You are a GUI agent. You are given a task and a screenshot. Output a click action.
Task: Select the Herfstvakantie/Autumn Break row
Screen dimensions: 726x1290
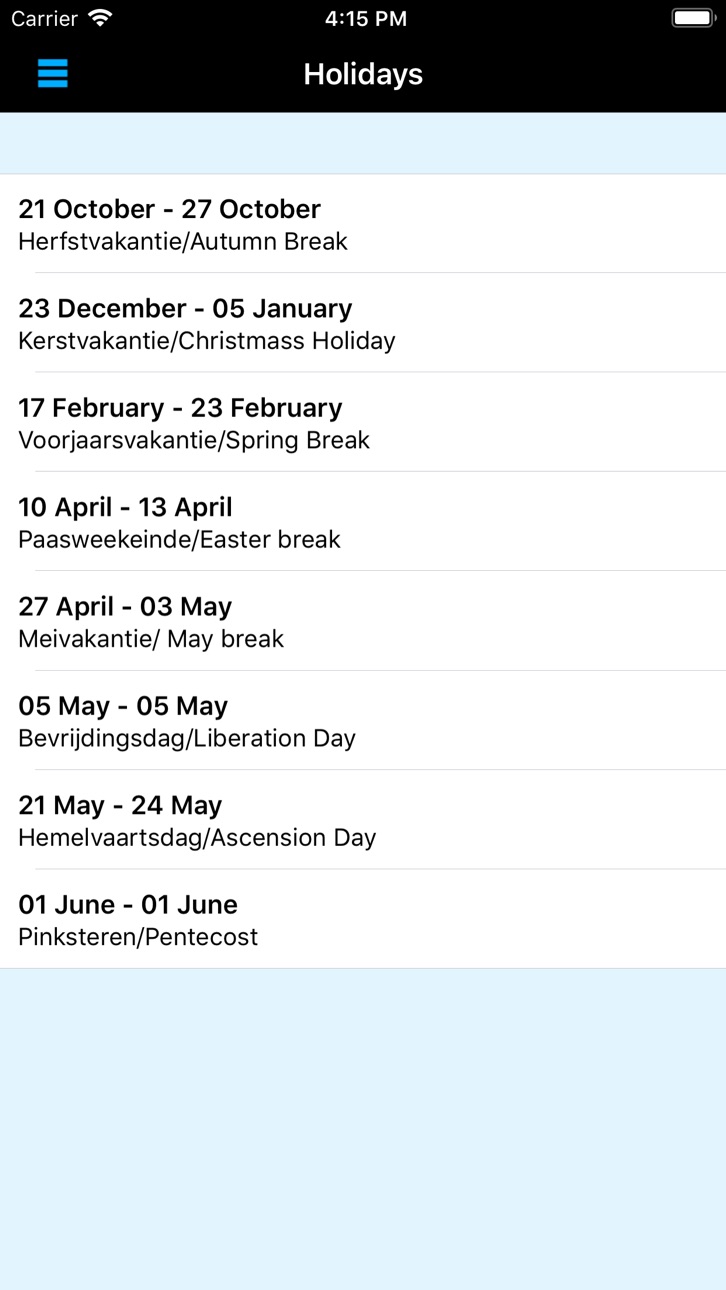[363, 224]
